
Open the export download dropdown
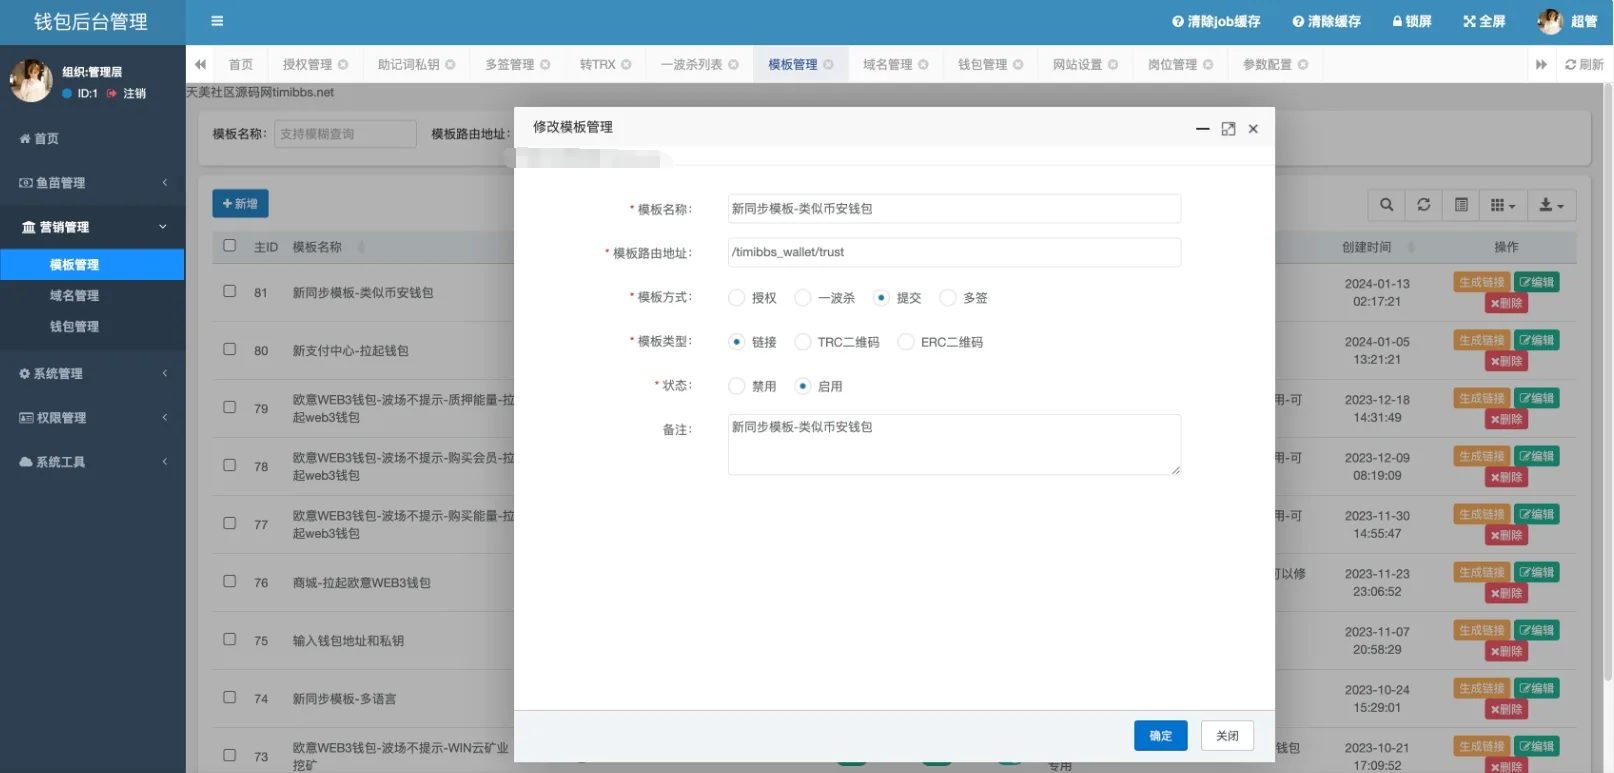tap(1551, 205)
